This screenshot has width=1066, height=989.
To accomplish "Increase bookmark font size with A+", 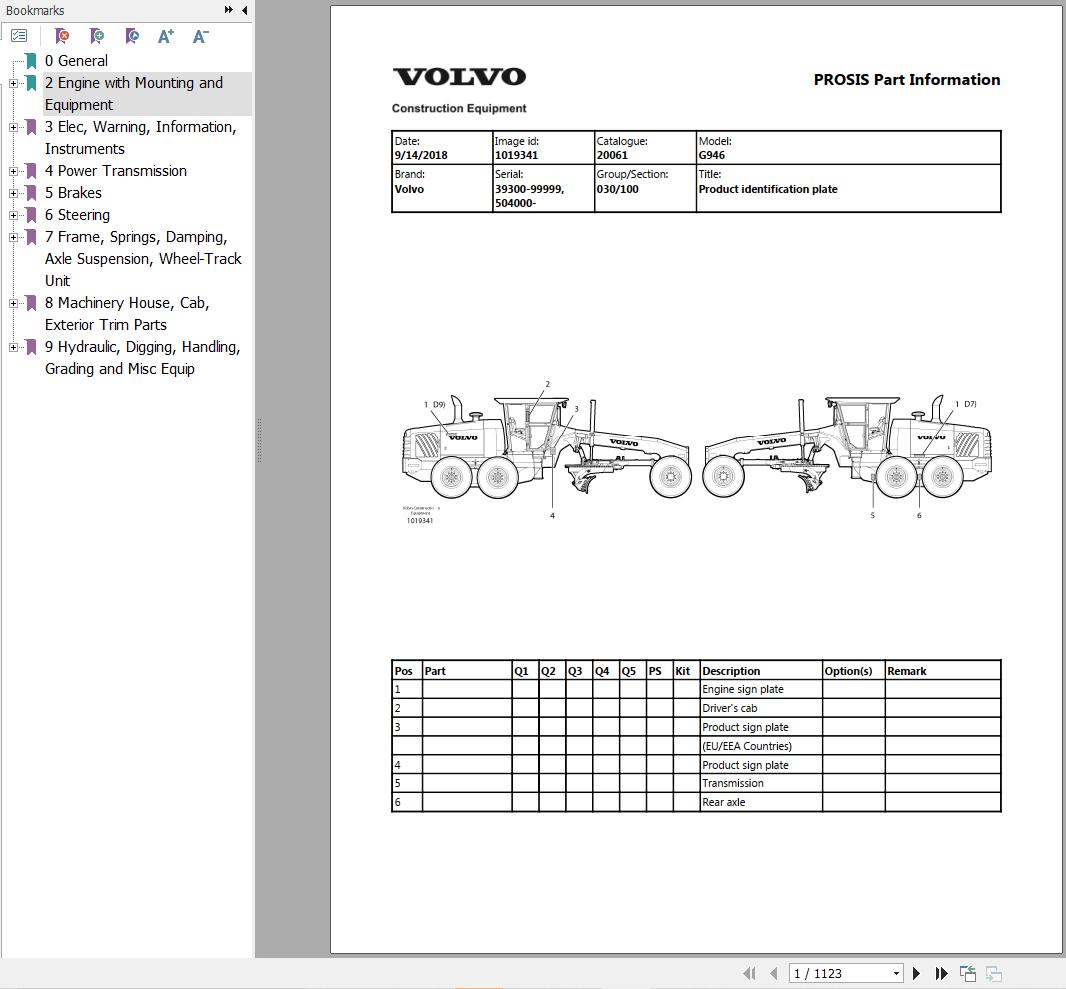I will click(x=165, y=35).
